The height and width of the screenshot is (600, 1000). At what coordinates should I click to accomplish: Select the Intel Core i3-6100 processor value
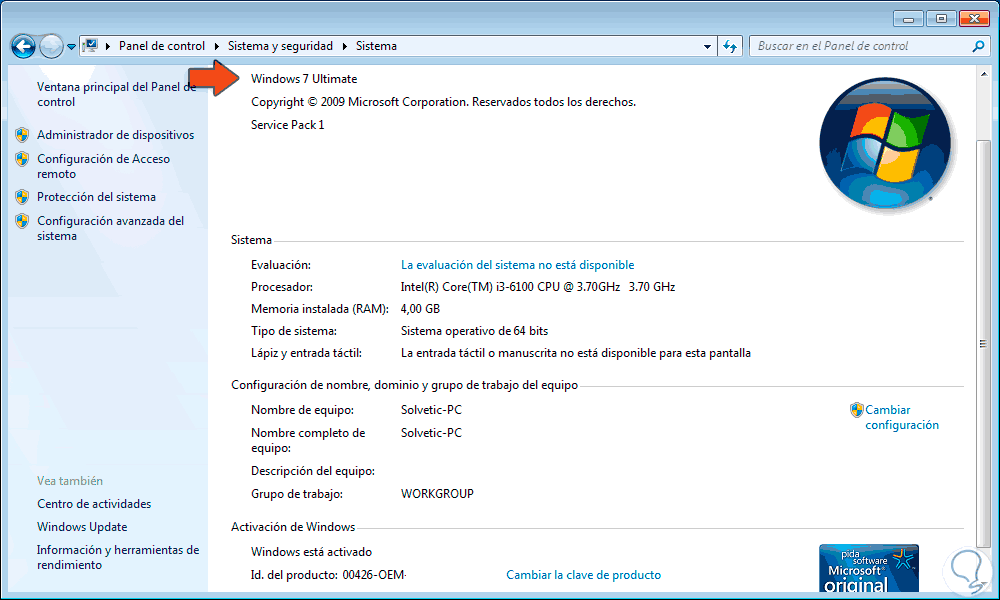[x=538, y=286]
